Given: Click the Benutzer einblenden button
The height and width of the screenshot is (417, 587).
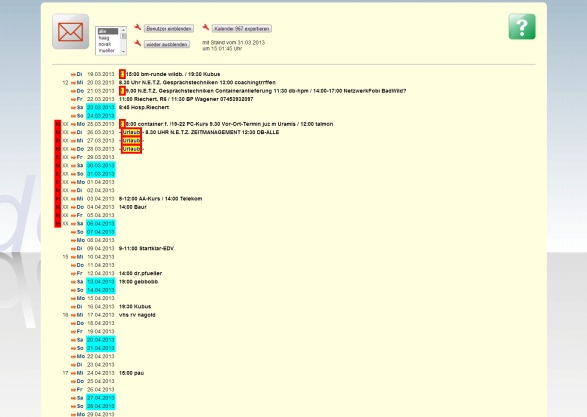Looking at the screenshot, I should [169, 28].
